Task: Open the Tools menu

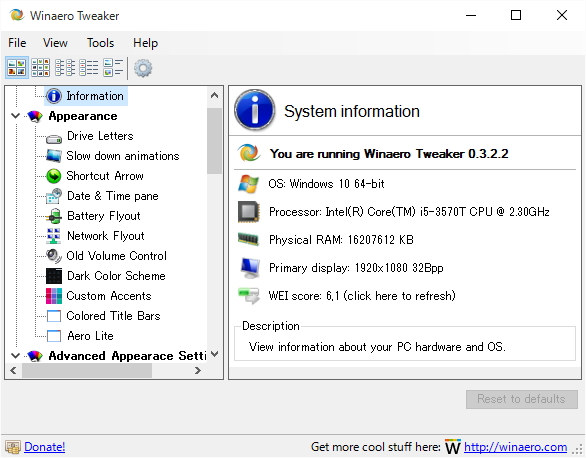Action: pyautogui.click(x=101, y=43)
